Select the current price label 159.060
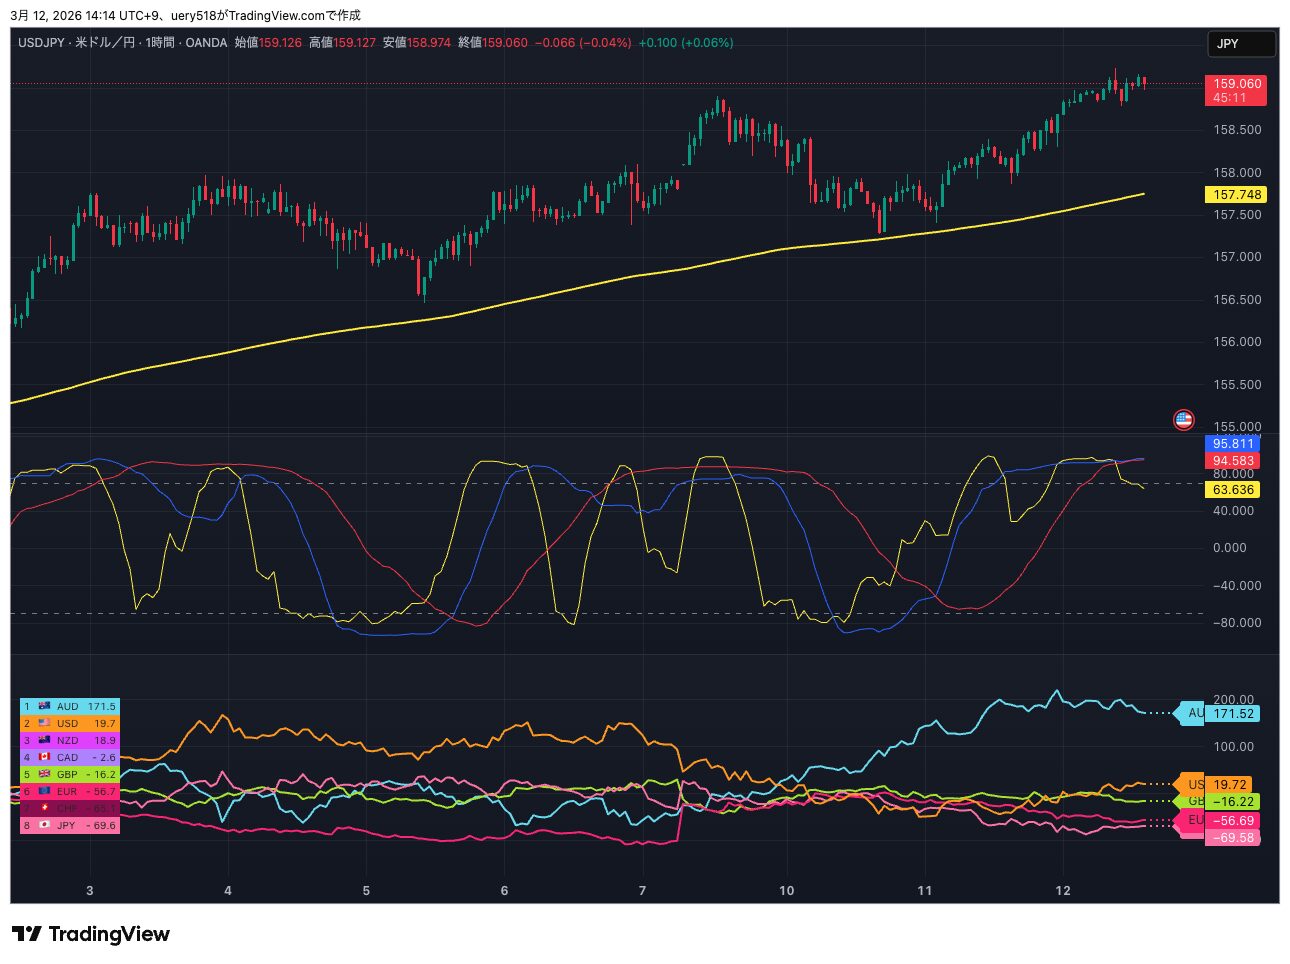This screenshot has height=964, width=1290. pos(1237,84)
